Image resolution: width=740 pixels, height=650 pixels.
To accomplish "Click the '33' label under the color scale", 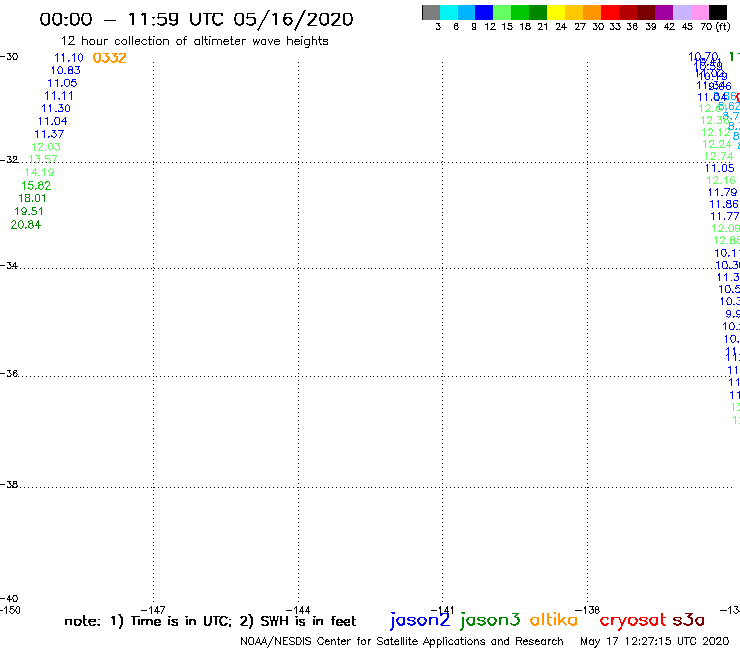I will [x=615, y=27].
